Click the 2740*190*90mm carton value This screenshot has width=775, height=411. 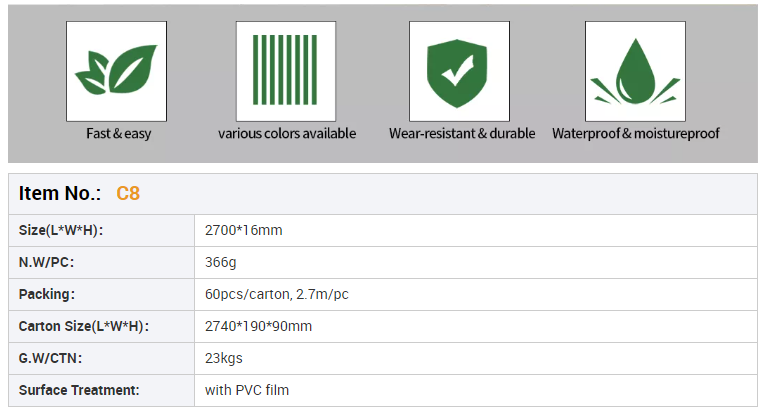[258, 326]
